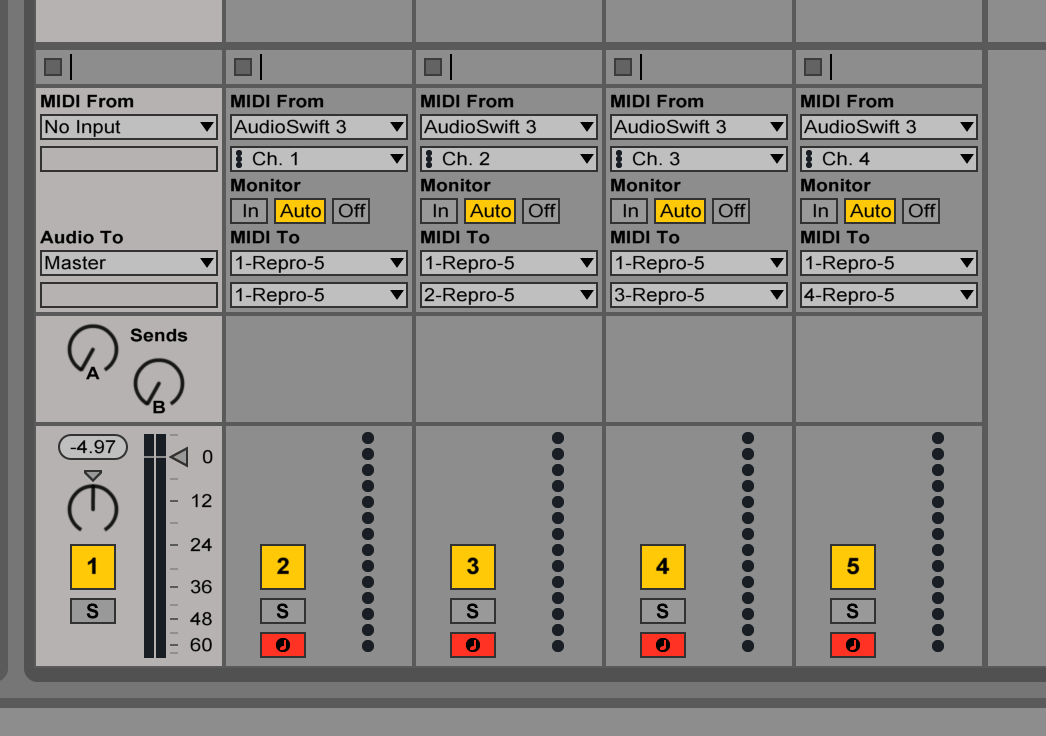Image resolution: width=1046 pixels, height=736 pixels.
Task: Solo track 4
Action: click(x=662, y=611)
